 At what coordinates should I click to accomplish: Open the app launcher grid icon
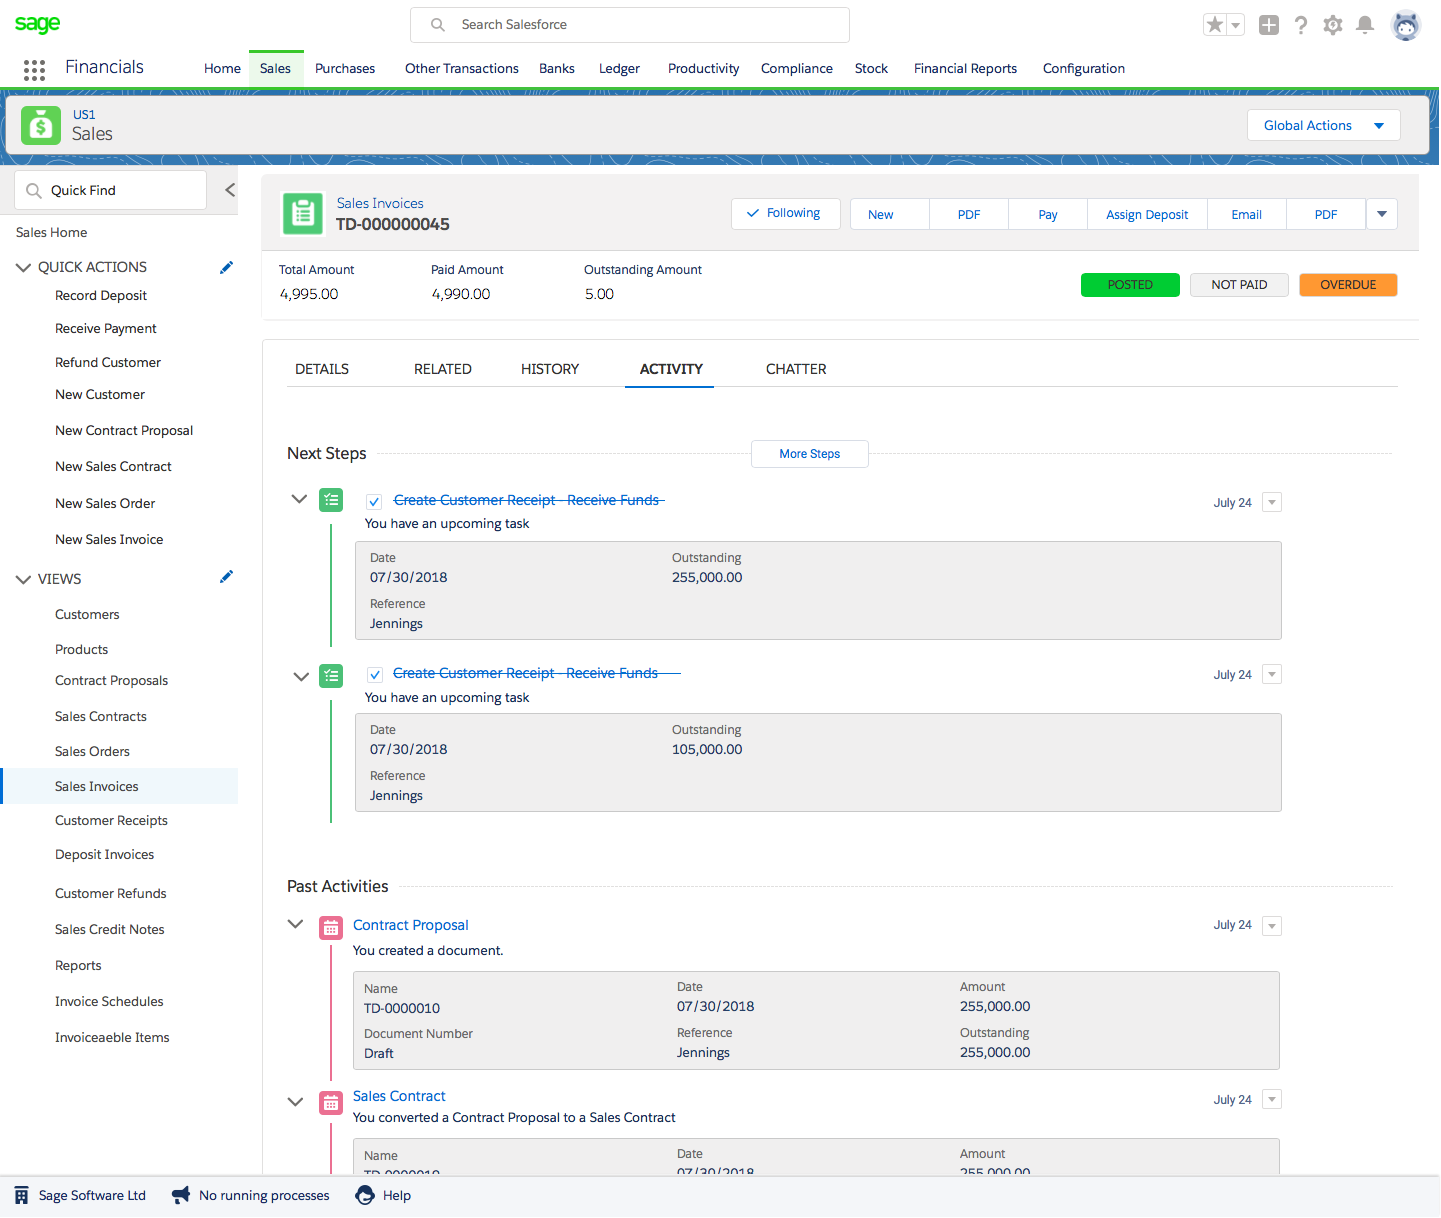tap(34, 69)
